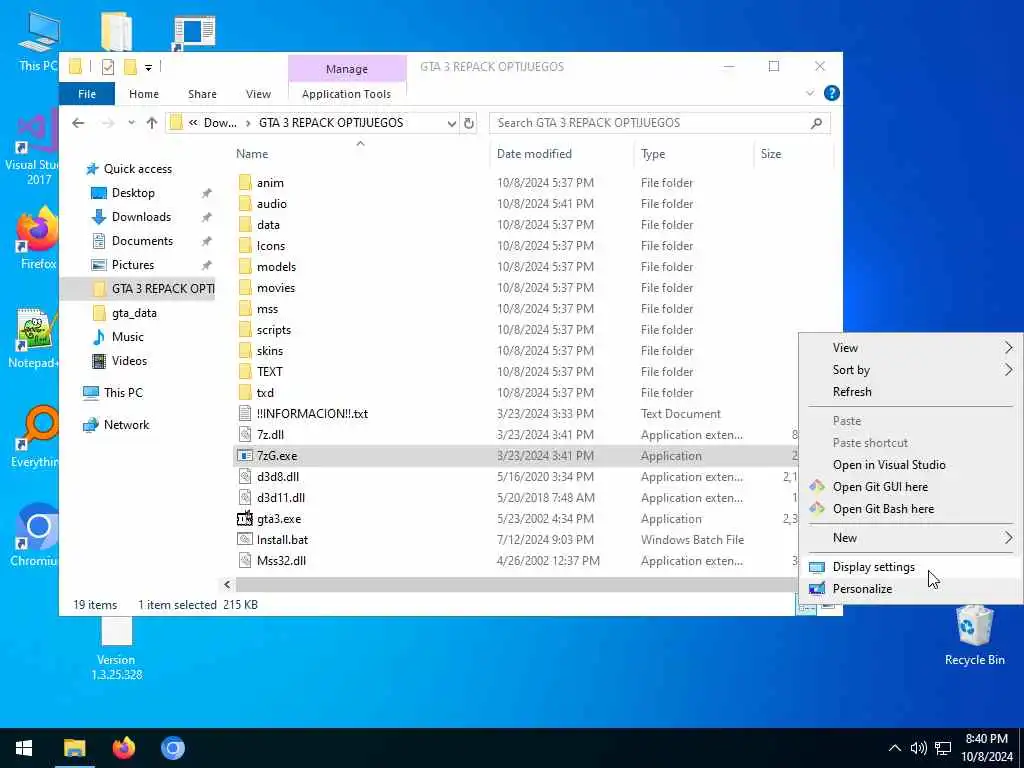Select the d3d8.dll file row
The height and width of the screenshot is (768, 1024).
(516, 477)
